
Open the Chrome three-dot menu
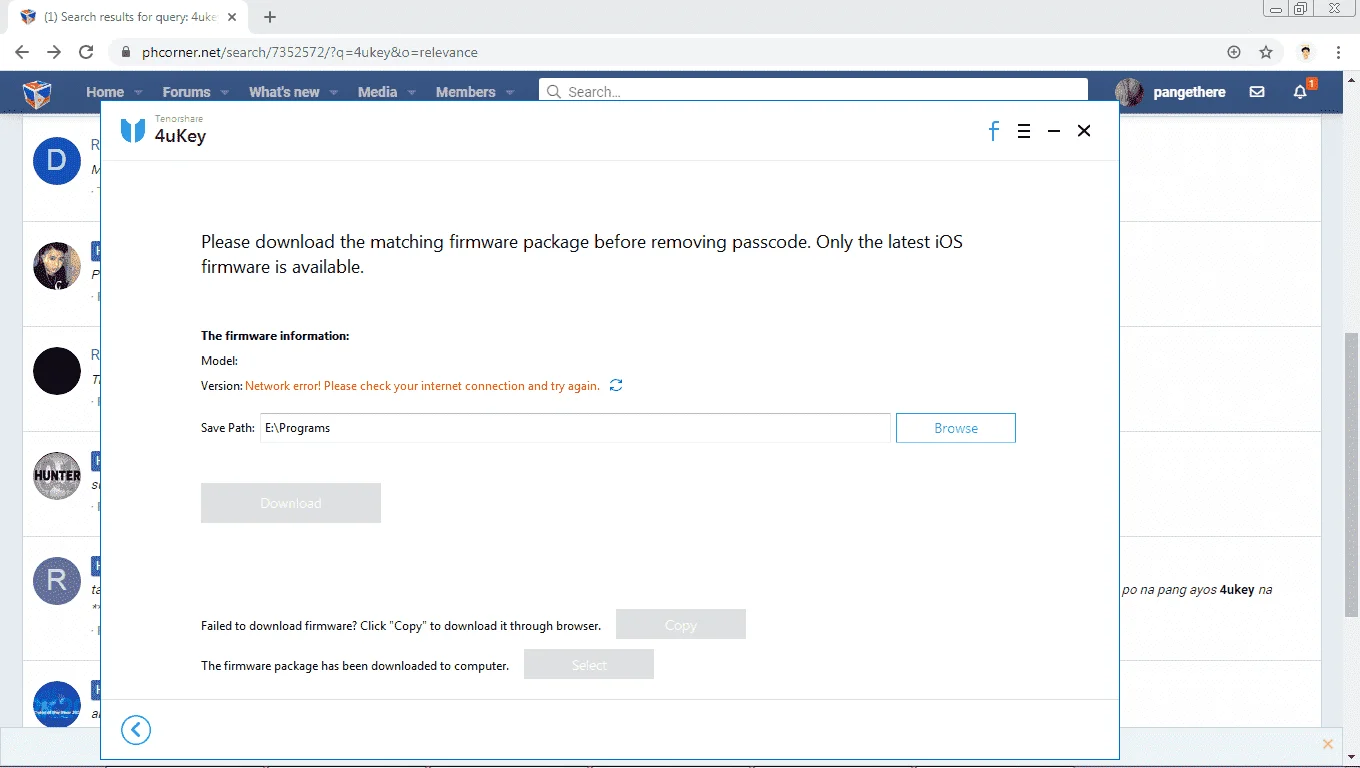click(x=1339, y=52)
